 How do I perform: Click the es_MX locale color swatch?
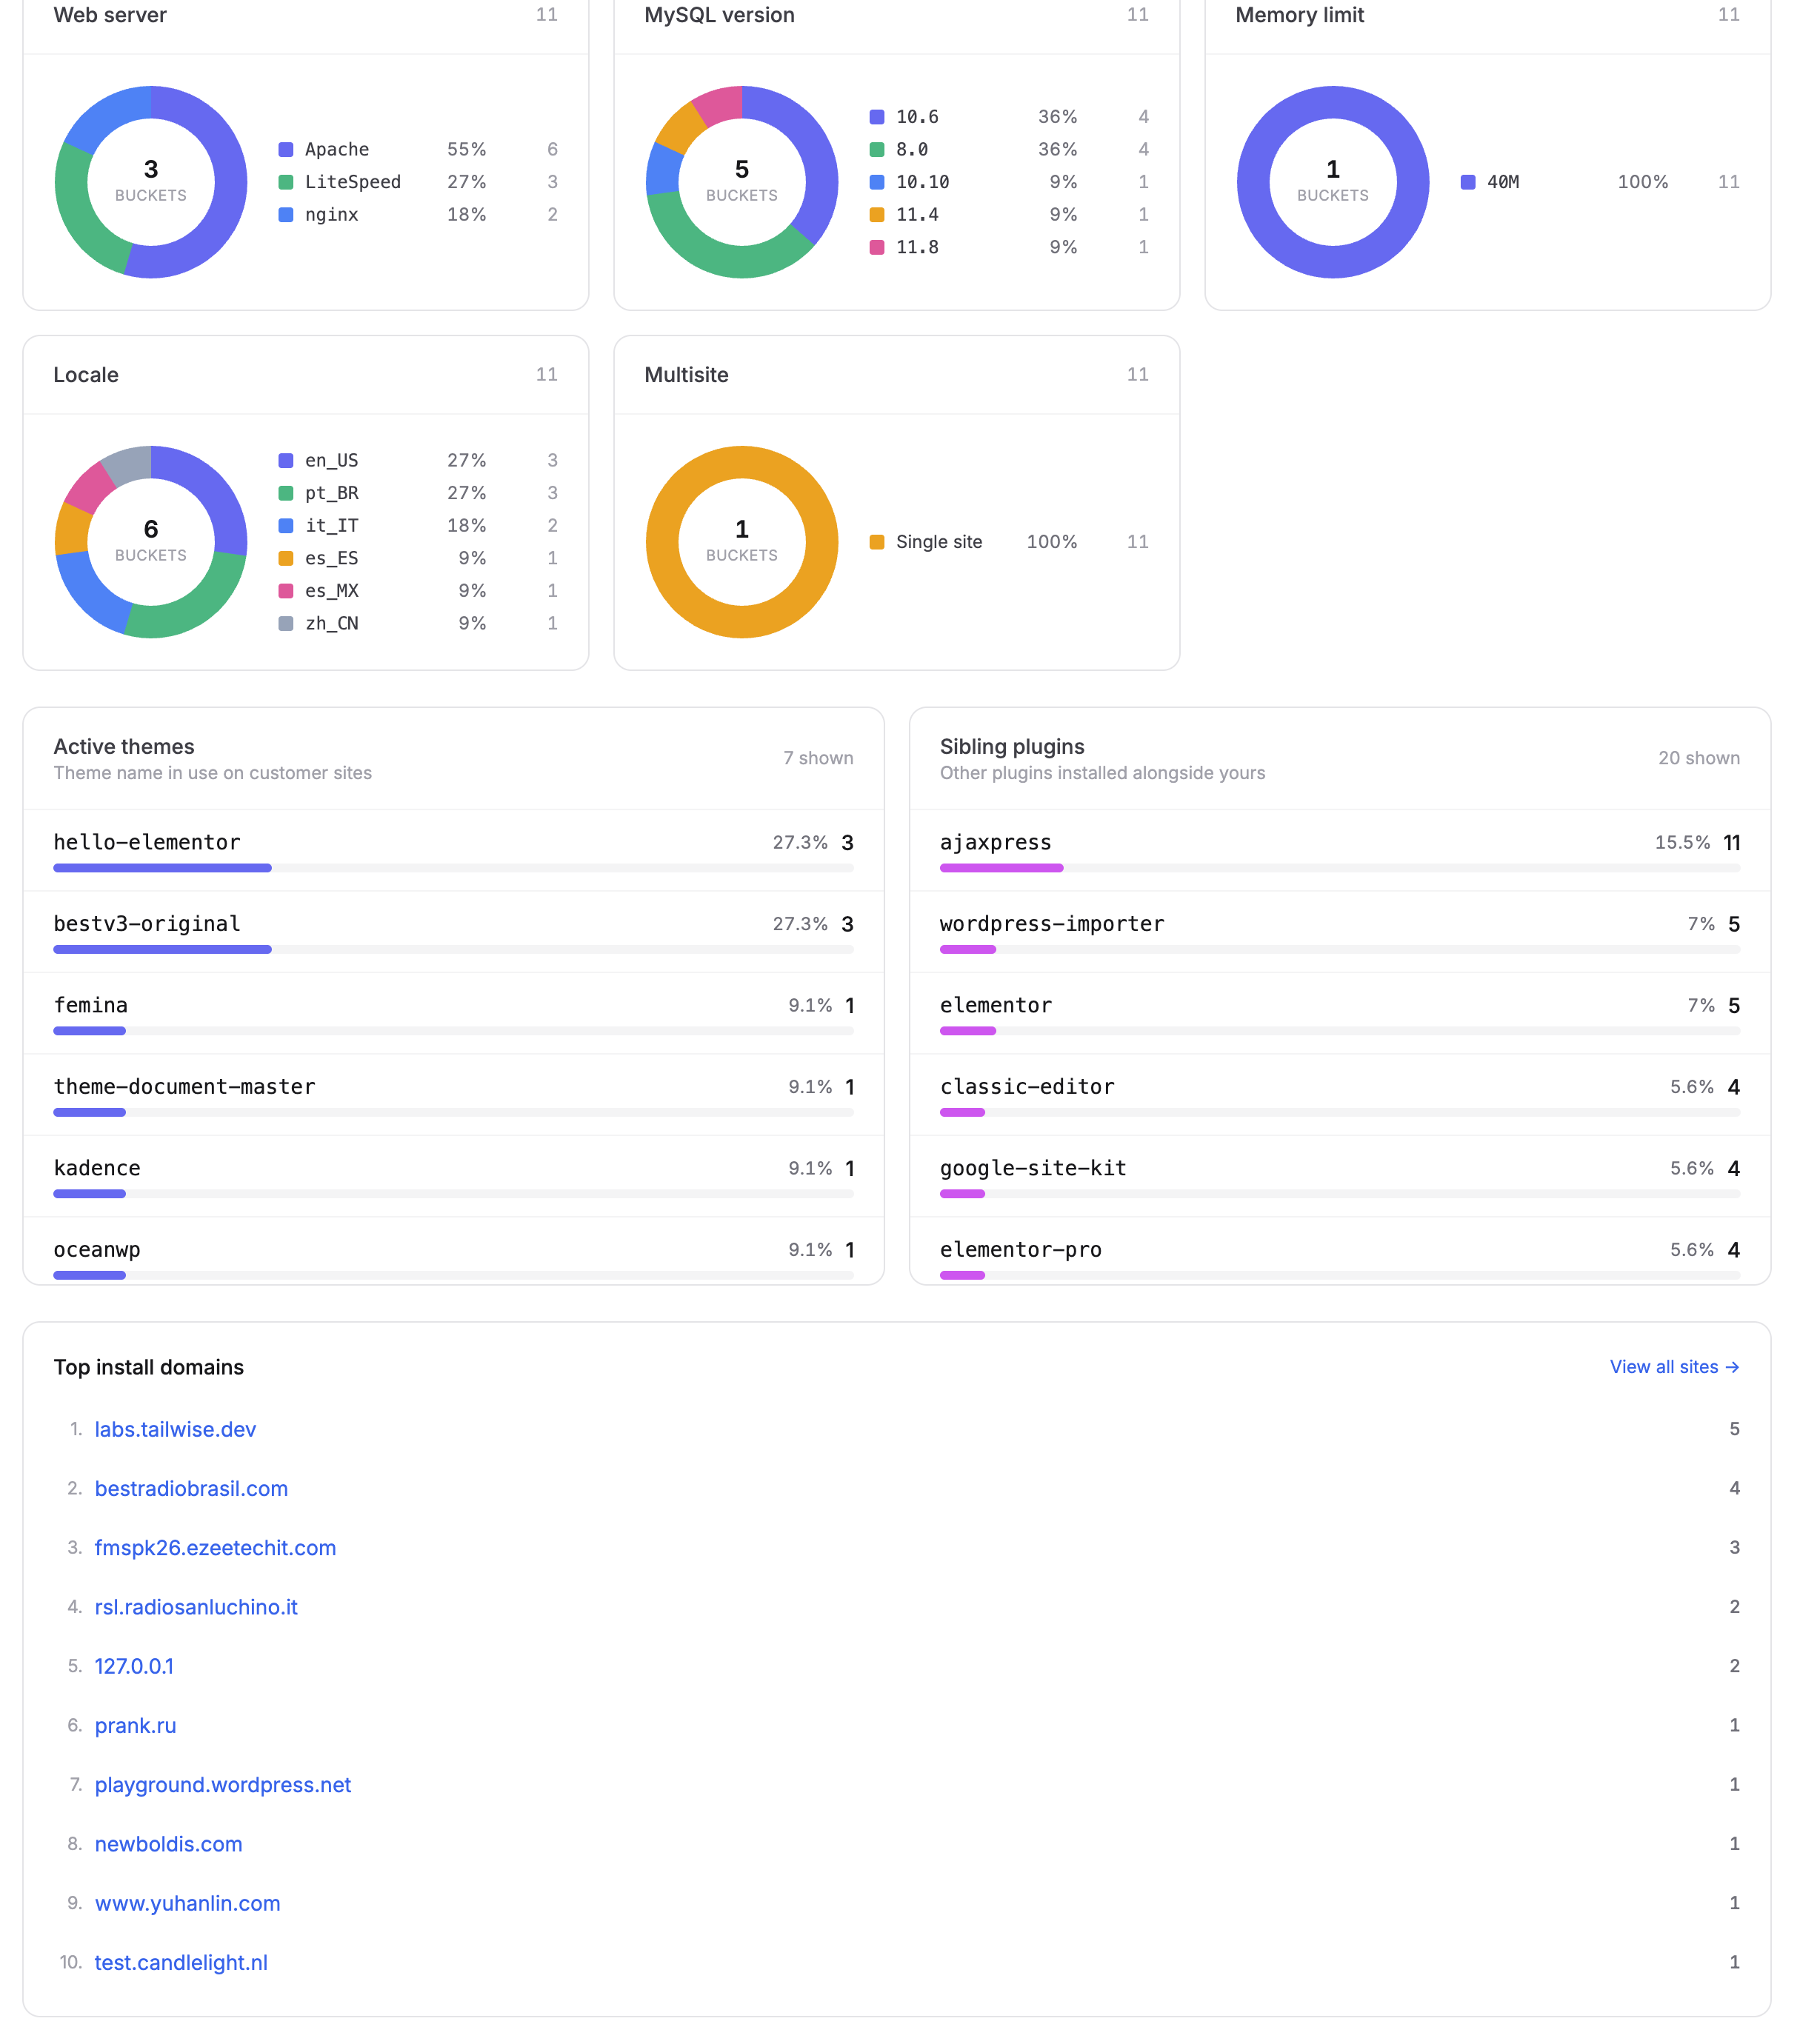coord(286,591)
